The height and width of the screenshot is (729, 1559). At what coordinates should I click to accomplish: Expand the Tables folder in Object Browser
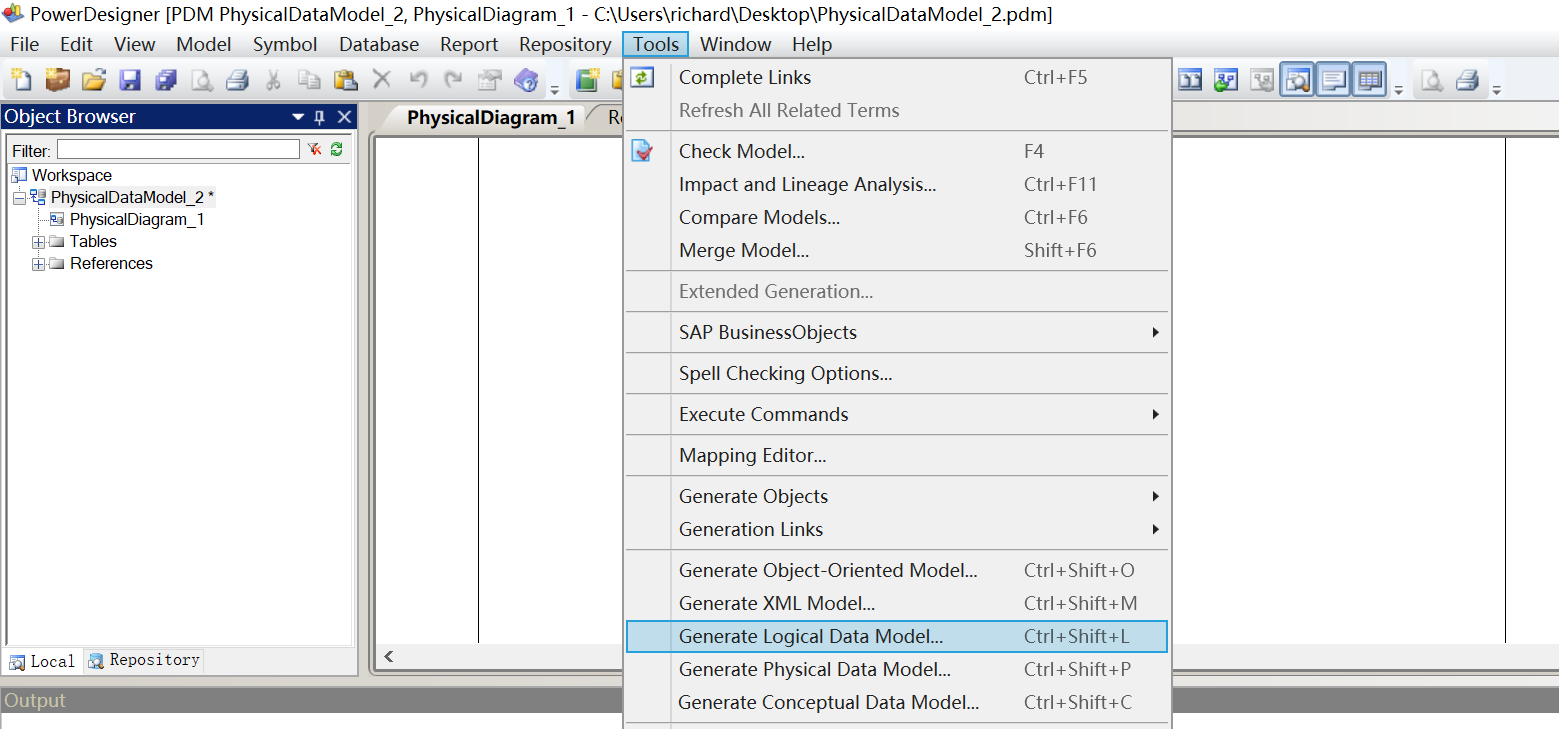tap(39, 241)
